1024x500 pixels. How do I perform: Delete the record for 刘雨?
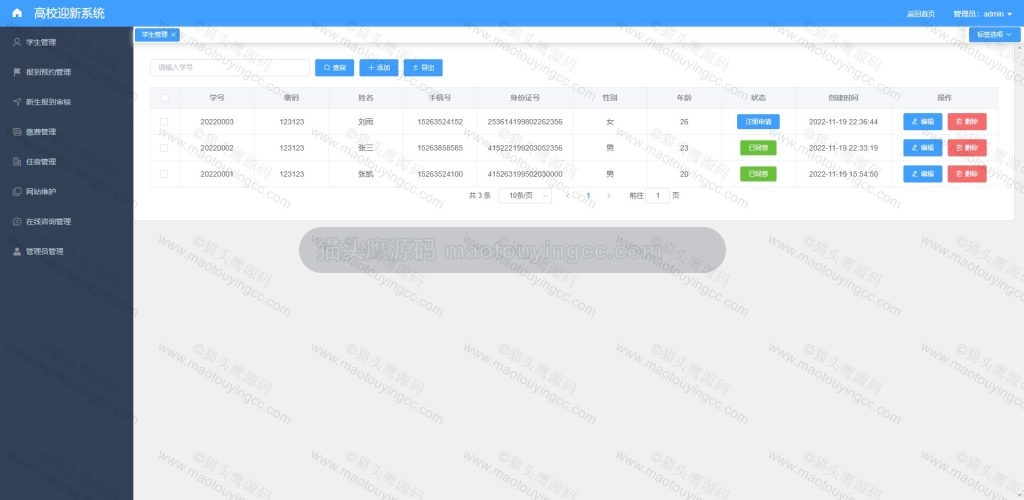coord(967,122)
